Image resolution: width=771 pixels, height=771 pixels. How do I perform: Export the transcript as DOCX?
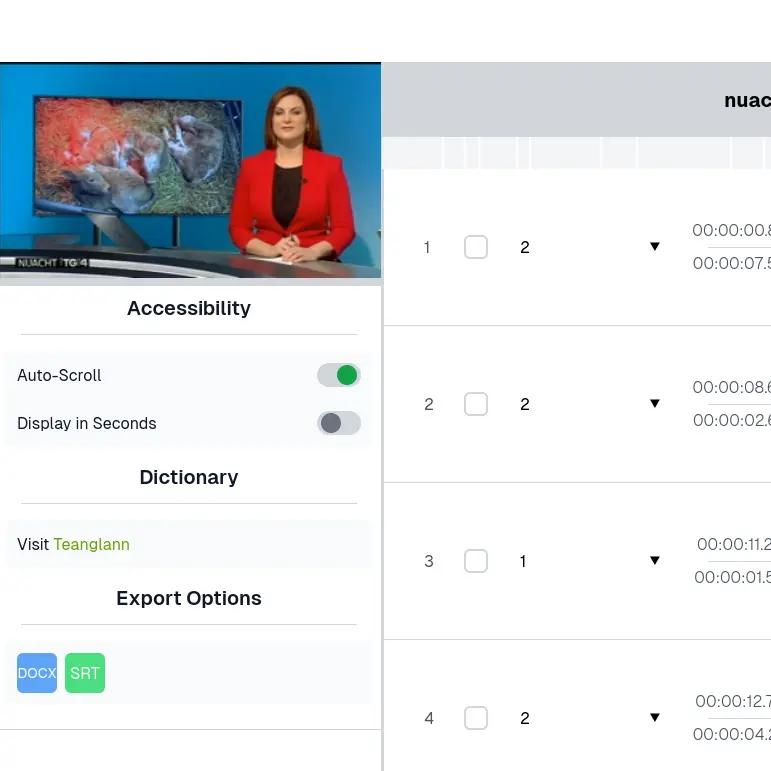pos(37,673)
